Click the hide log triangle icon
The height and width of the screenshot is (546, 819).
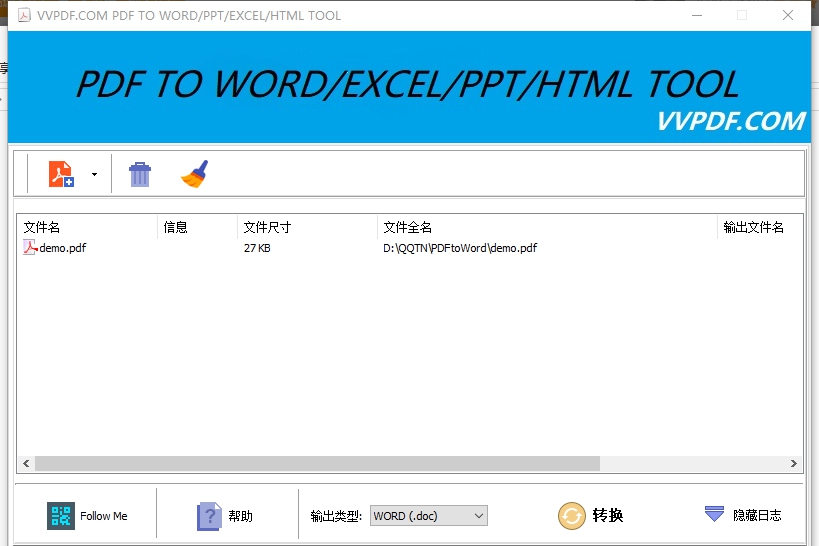(714, 514)
